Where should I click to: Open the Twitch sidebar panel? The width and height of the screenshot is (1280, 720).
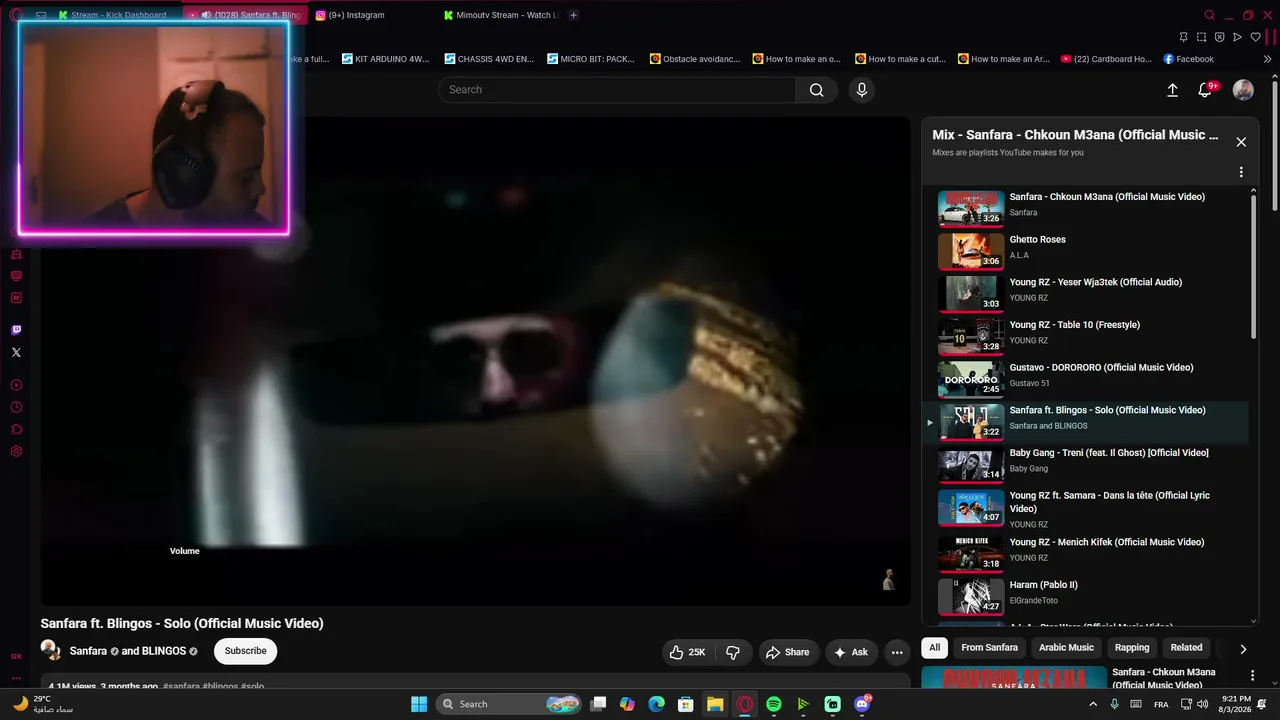click(x=16, y=330)
